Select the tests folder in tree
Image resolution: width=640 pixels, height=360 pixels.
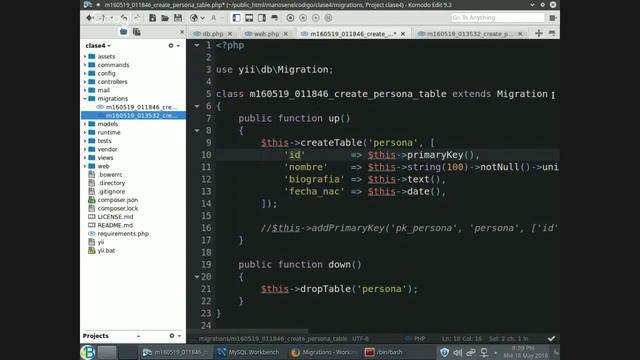[x=104, y=141]
